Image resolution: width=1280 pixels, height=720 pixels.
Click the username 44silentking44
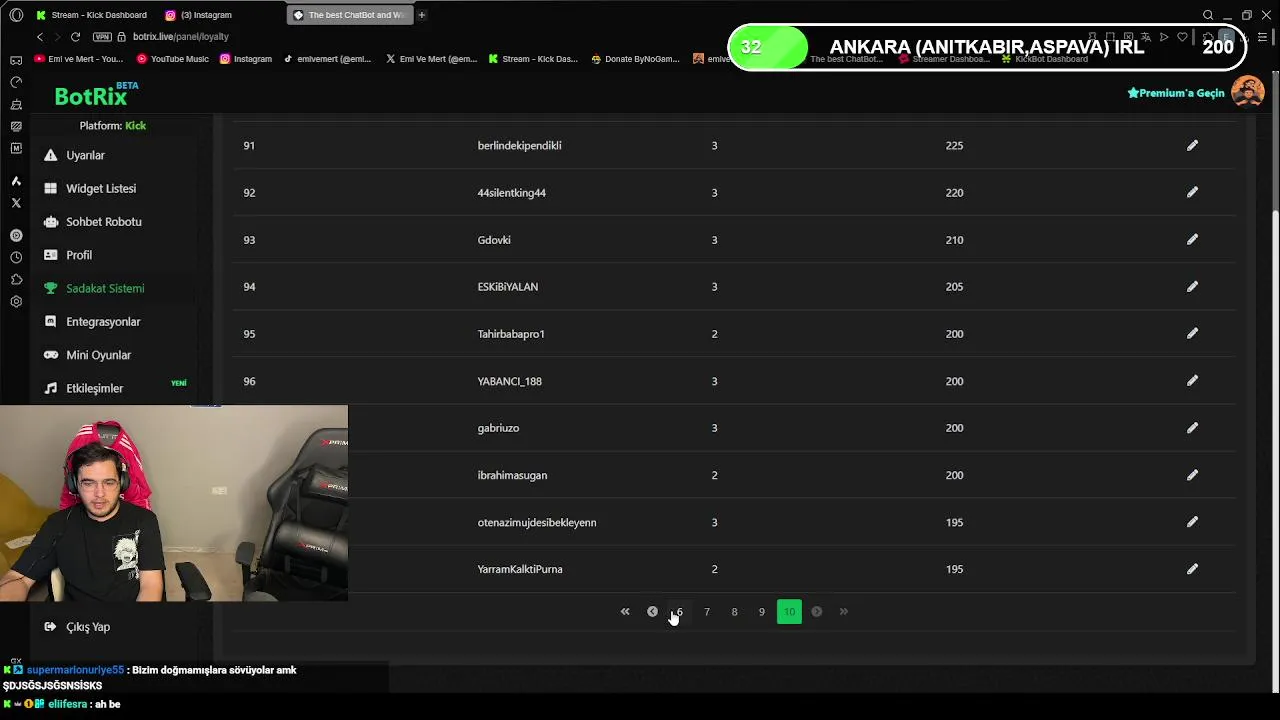coord(511,192)
